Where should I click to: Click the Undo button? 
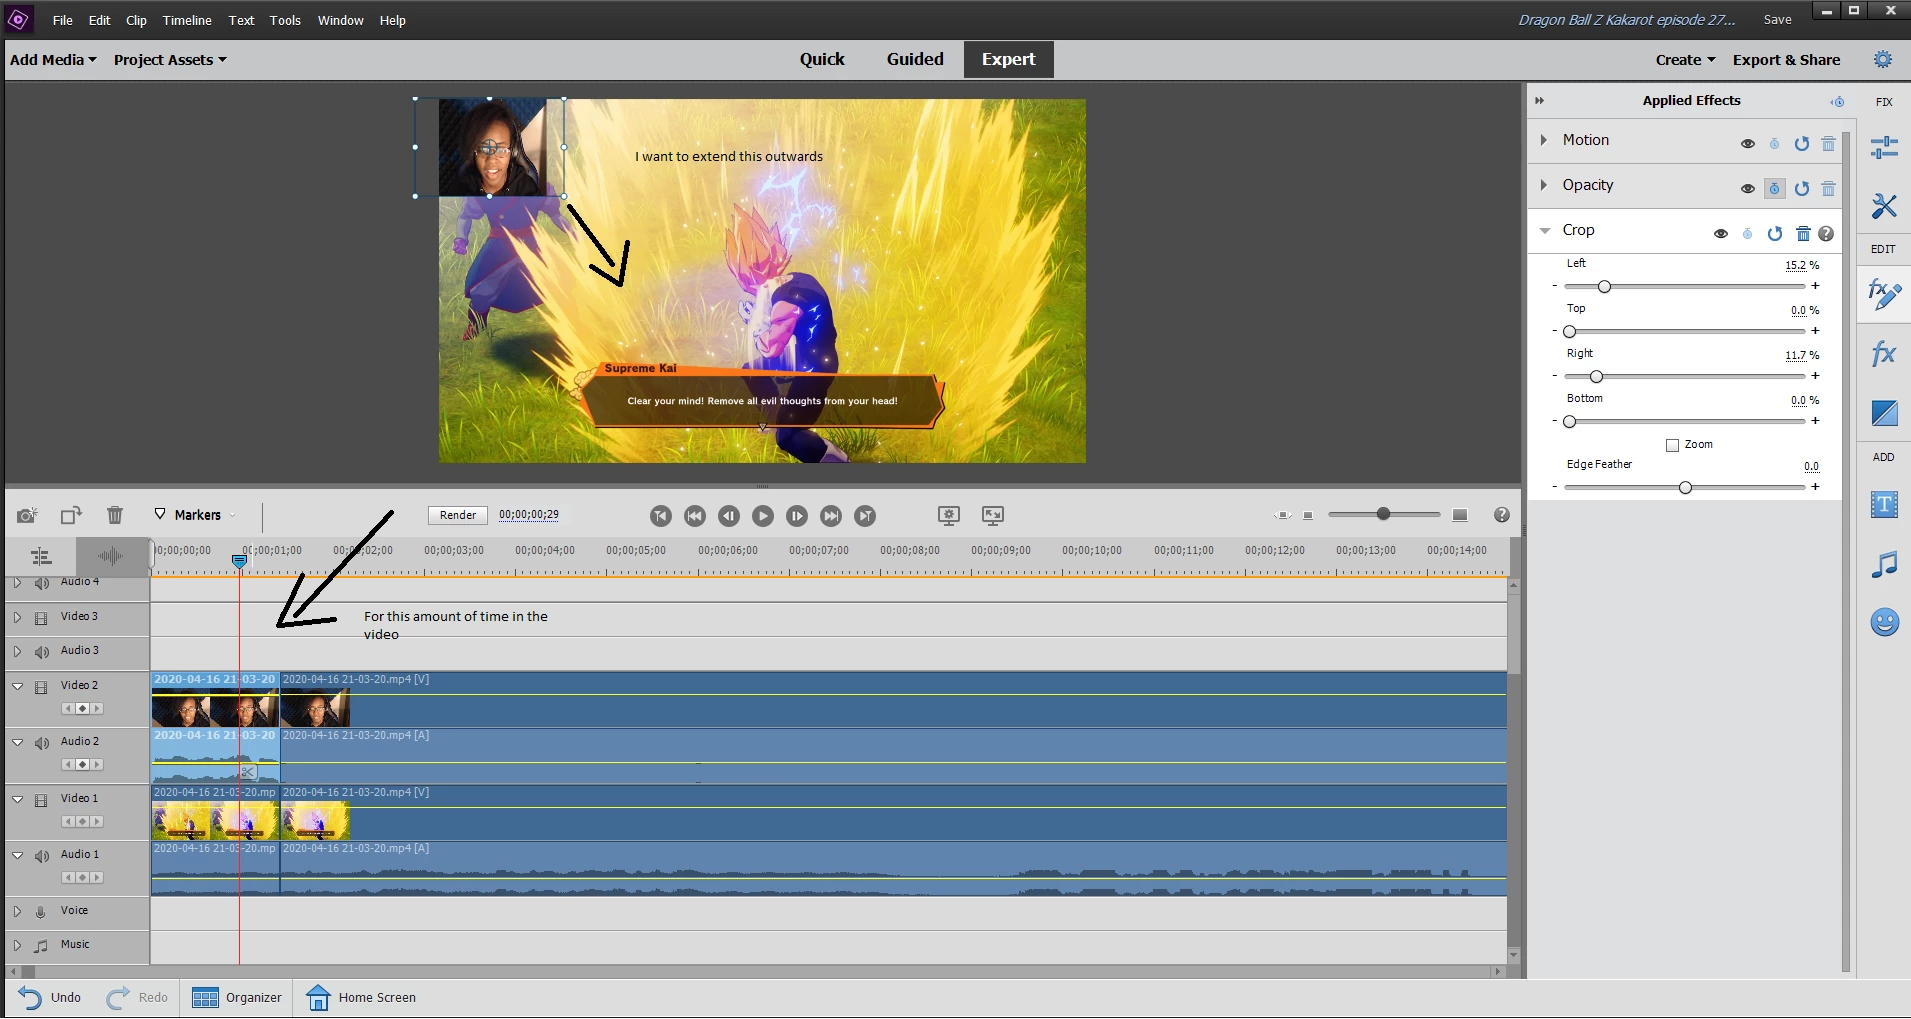[50, 997]
